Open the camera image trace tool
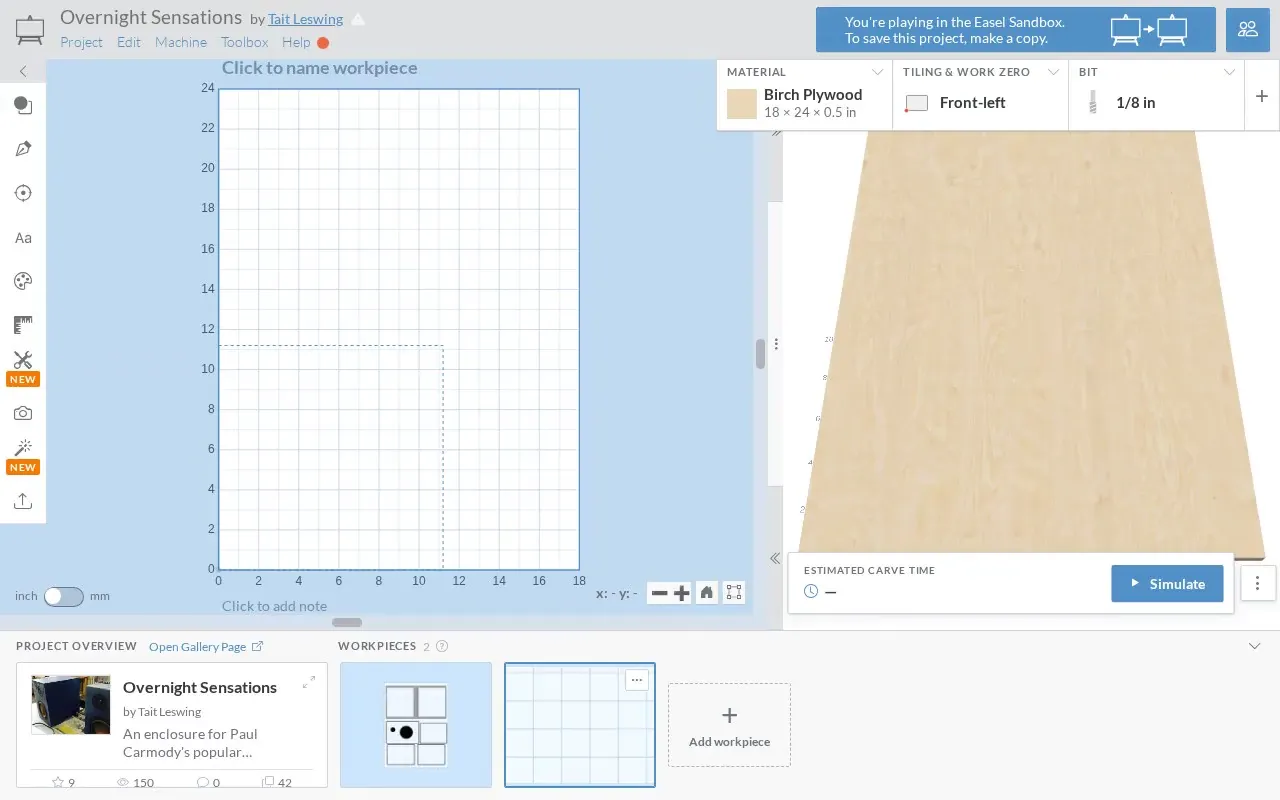1280x800 pixels. 23,413
